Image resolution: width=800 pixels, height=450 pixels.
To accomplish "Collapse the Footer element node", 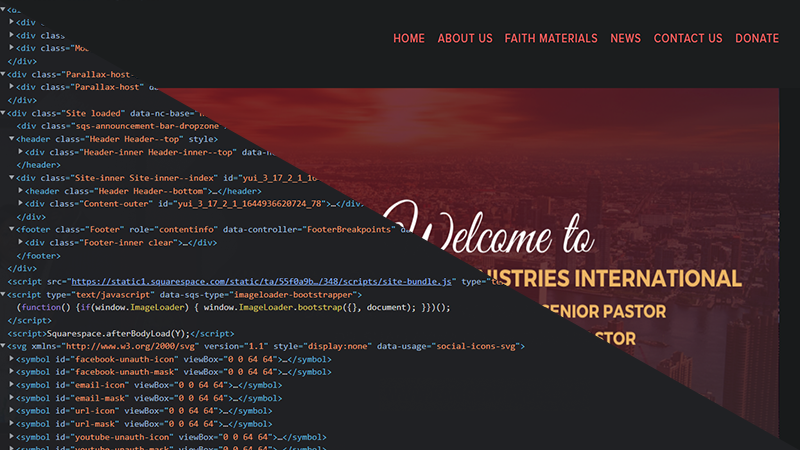I will pos(12,229).
